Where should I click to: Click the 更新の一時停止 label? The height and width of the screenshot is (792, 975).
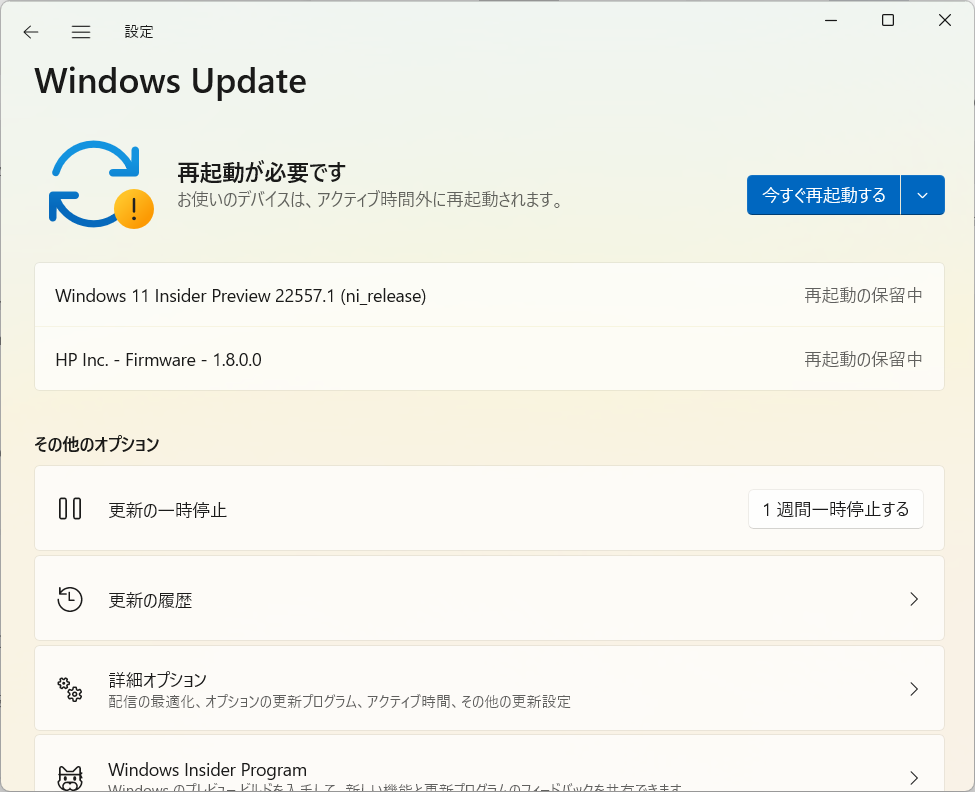pyautogui.click(x=167, y=510)
